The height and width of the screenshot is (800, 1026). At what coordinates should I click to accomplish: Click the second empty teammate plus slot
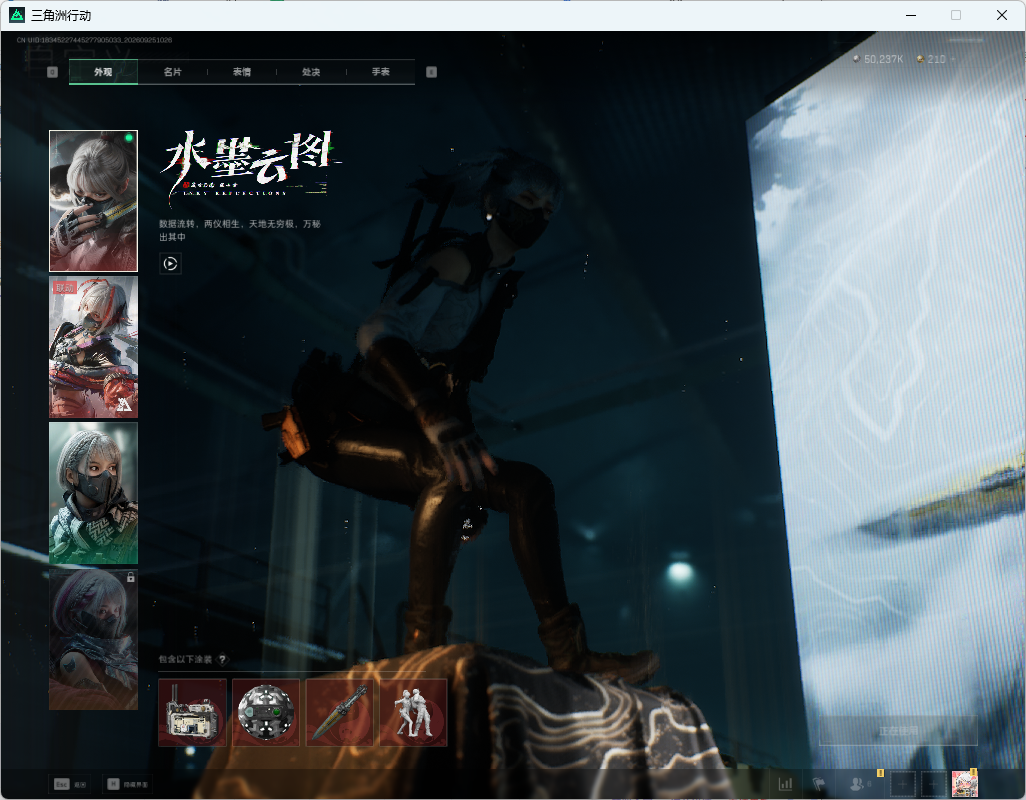tap(934, 783)
